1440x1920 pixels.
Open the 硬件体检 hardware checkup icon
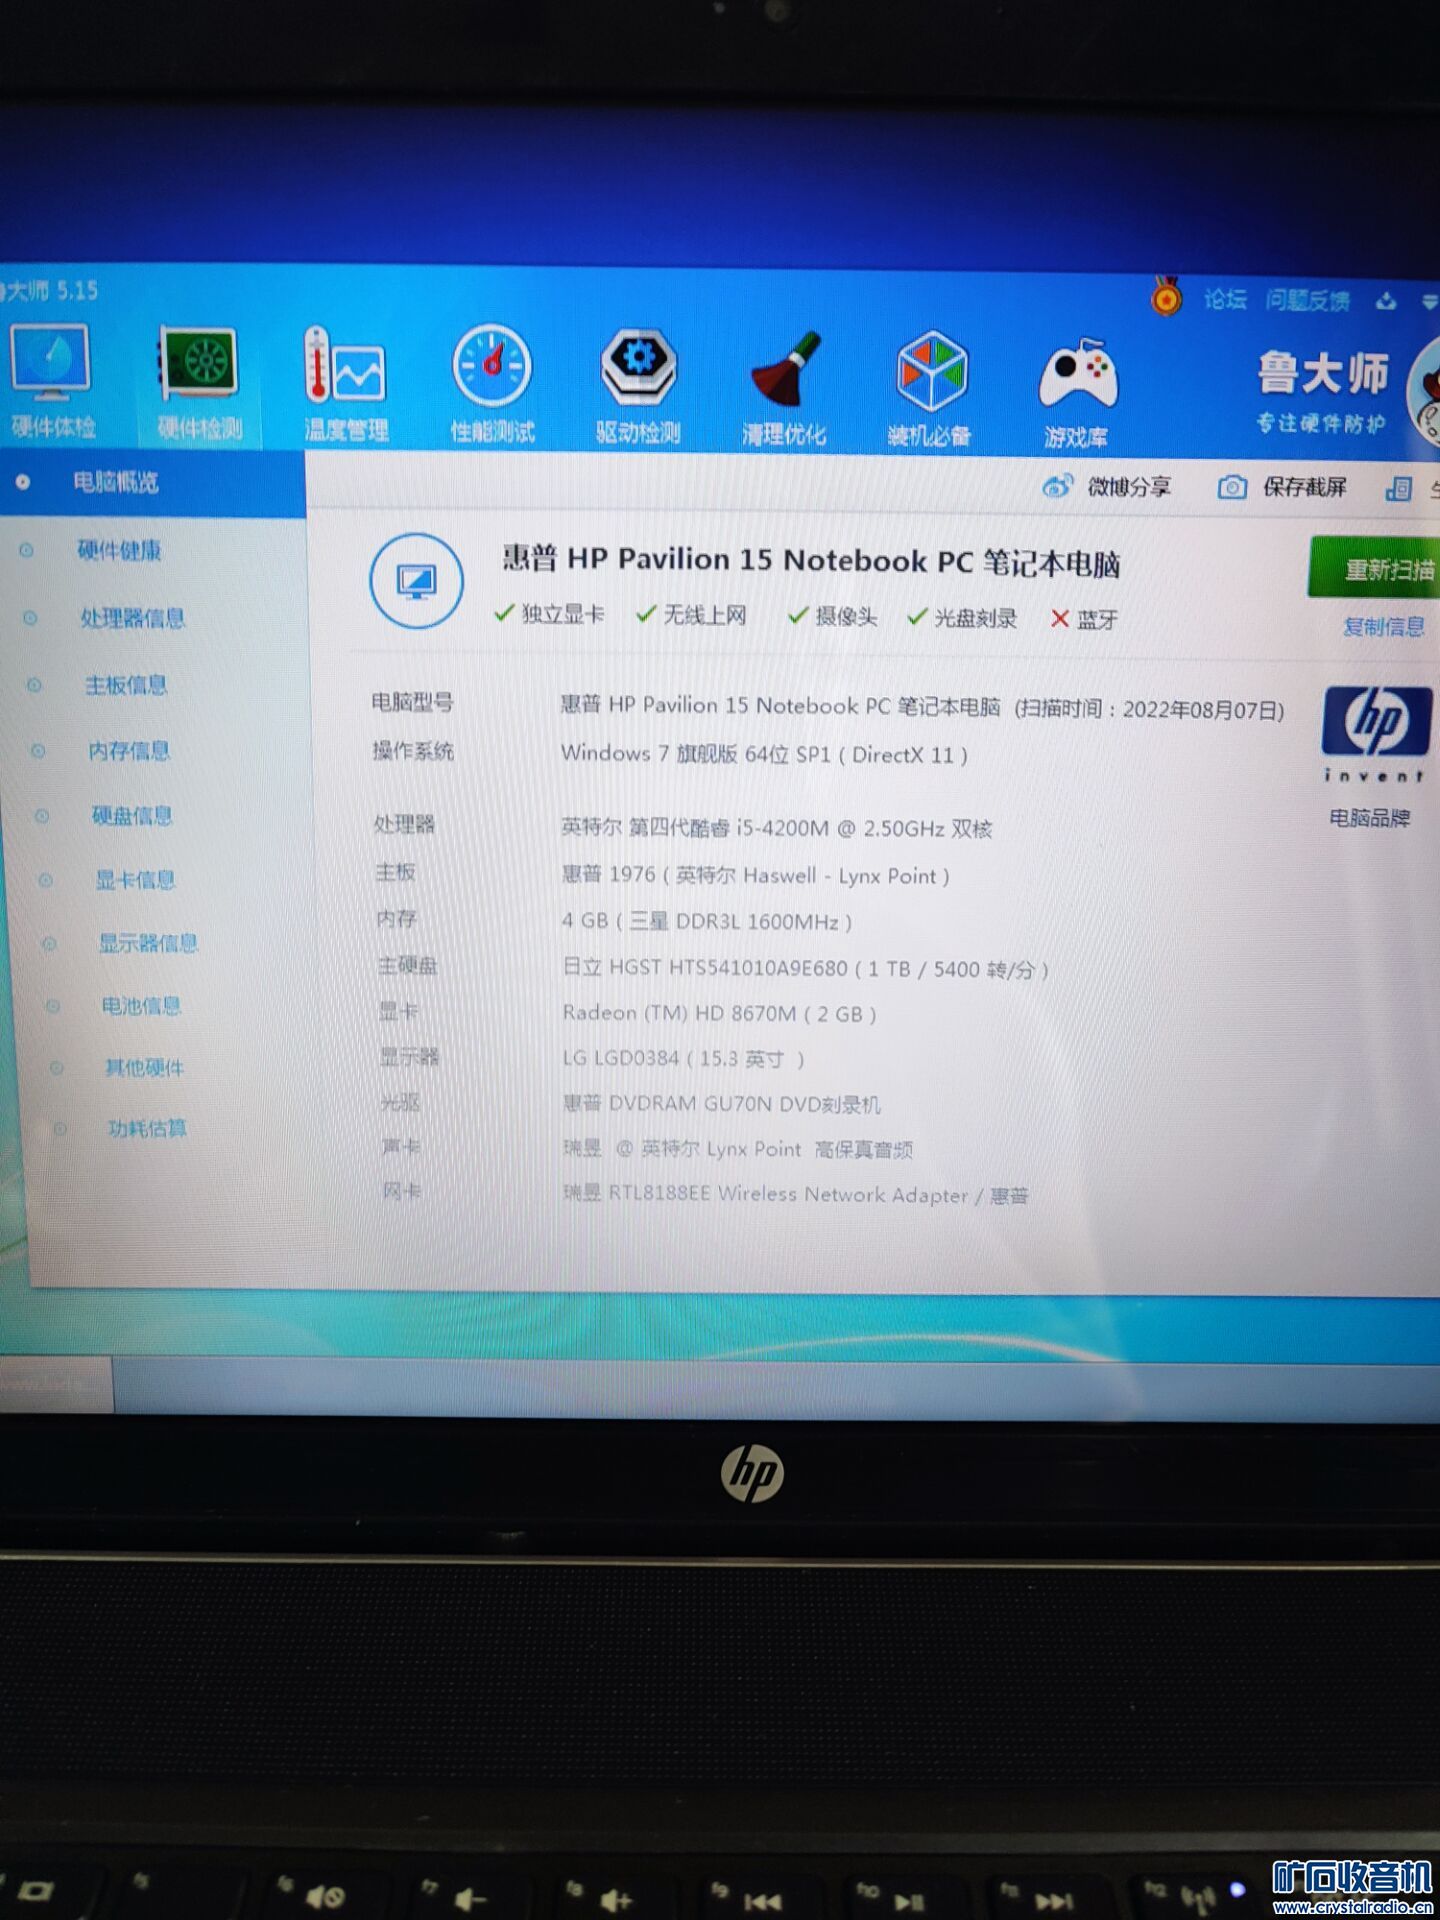pyautogui.click(x=51, y=380)
